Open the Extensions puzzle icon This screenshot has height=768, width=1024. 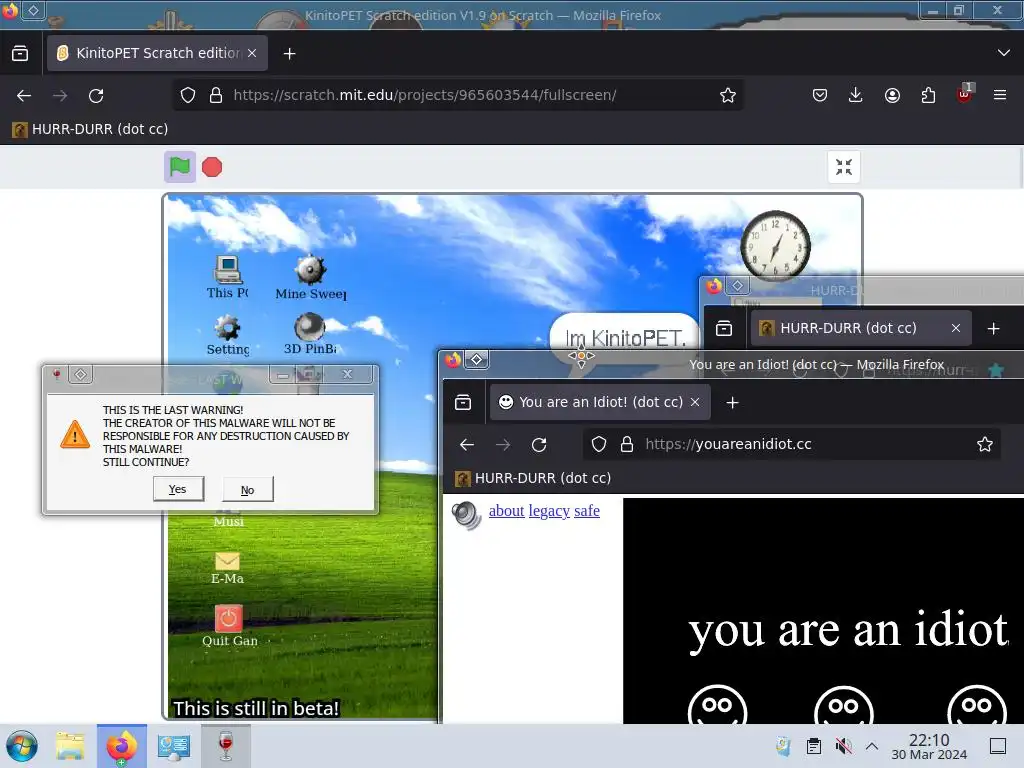click(x=928, y=95)
